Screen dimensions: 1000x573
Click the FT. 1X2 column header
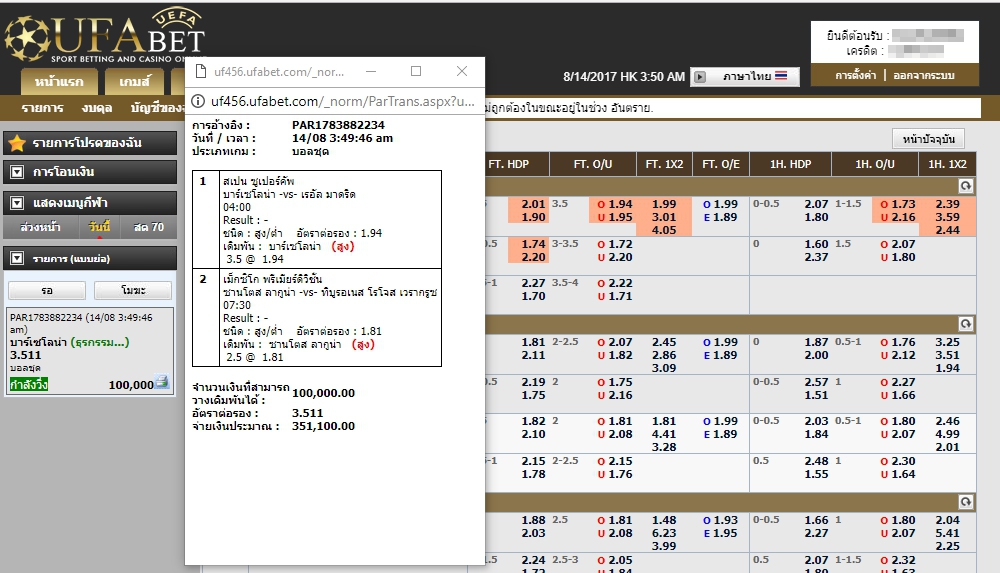click(x=664, y=164)
